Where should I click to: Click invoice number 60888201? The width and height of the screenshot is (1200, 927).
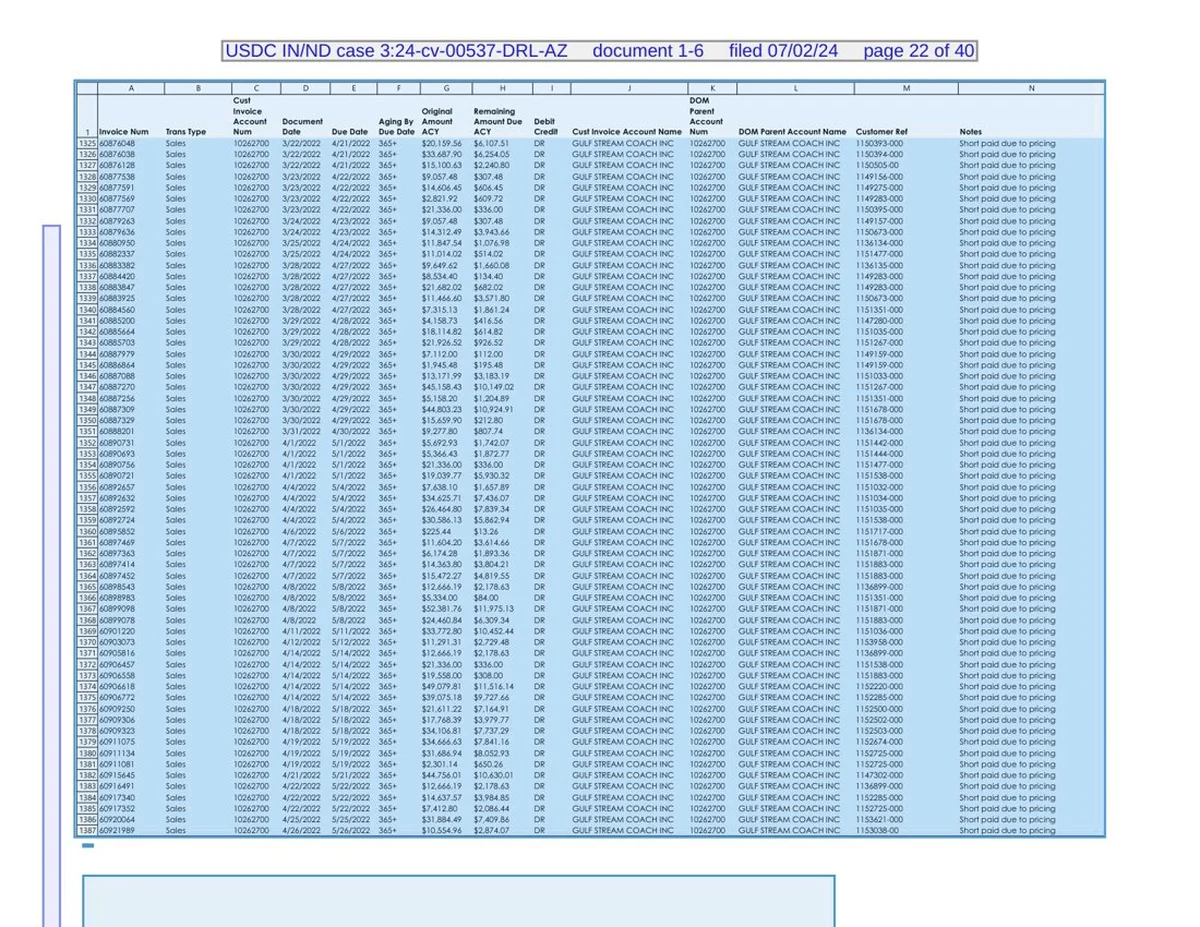point(117,431)
